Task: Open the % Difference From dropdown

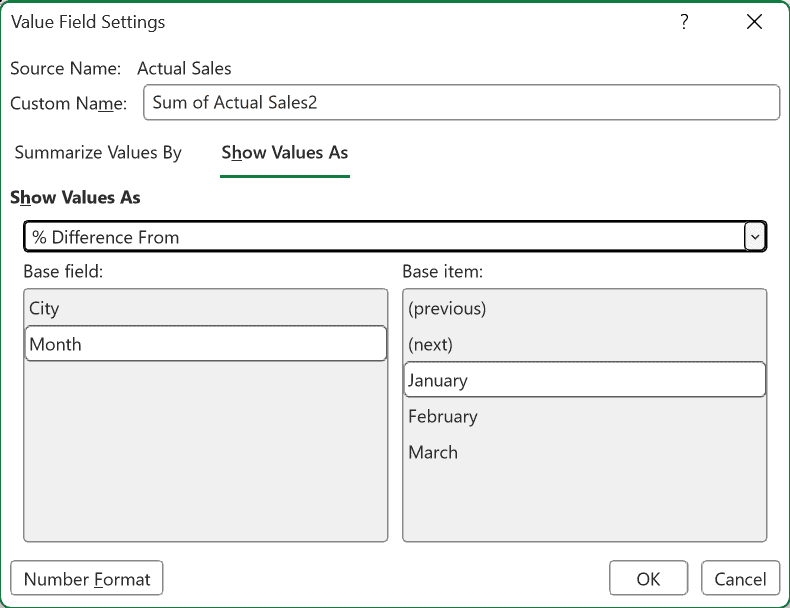Action: pos(395,237)
